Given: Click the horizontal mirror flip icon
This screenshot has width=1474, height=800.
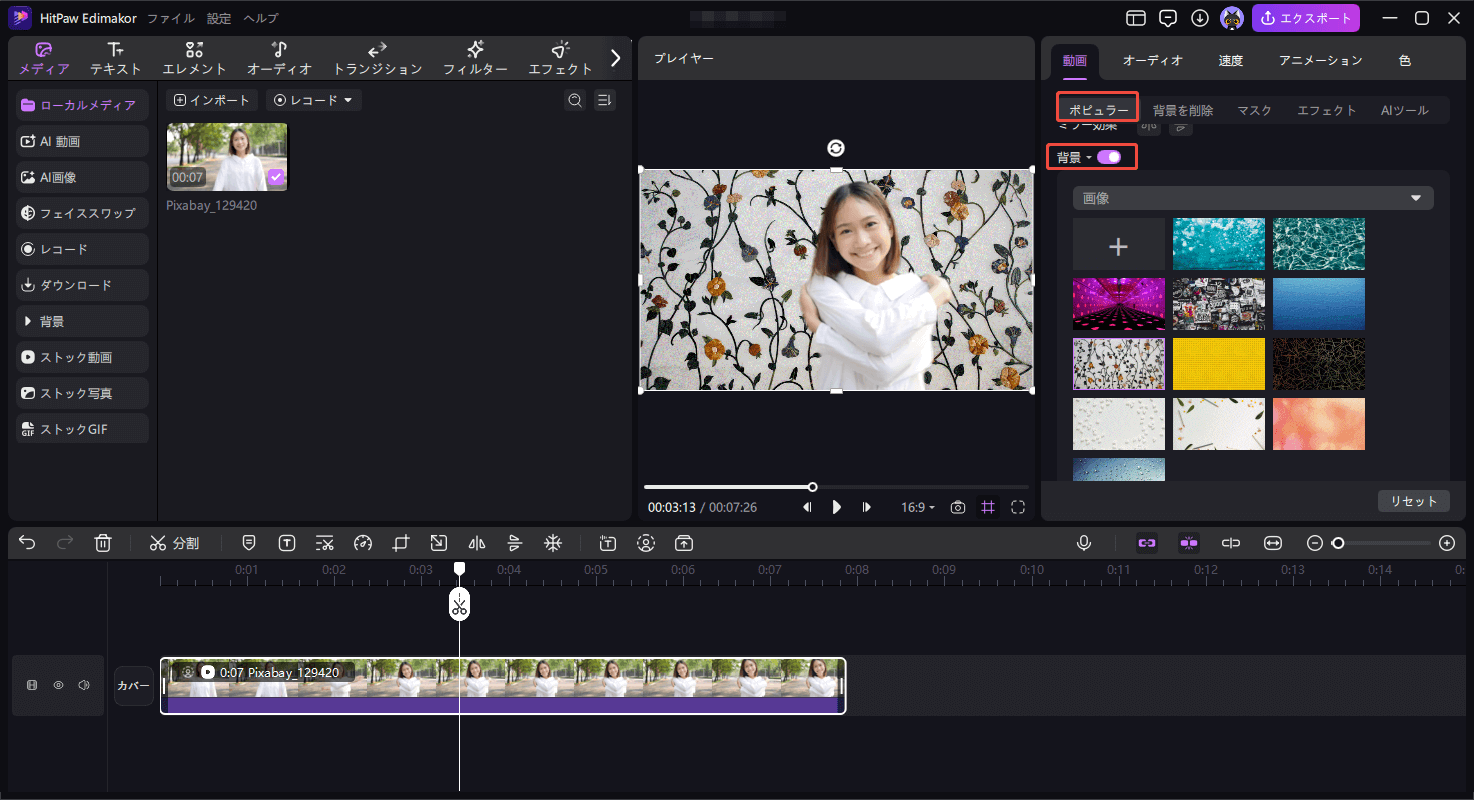Looking at the screenshot, I should click(477, 543).
